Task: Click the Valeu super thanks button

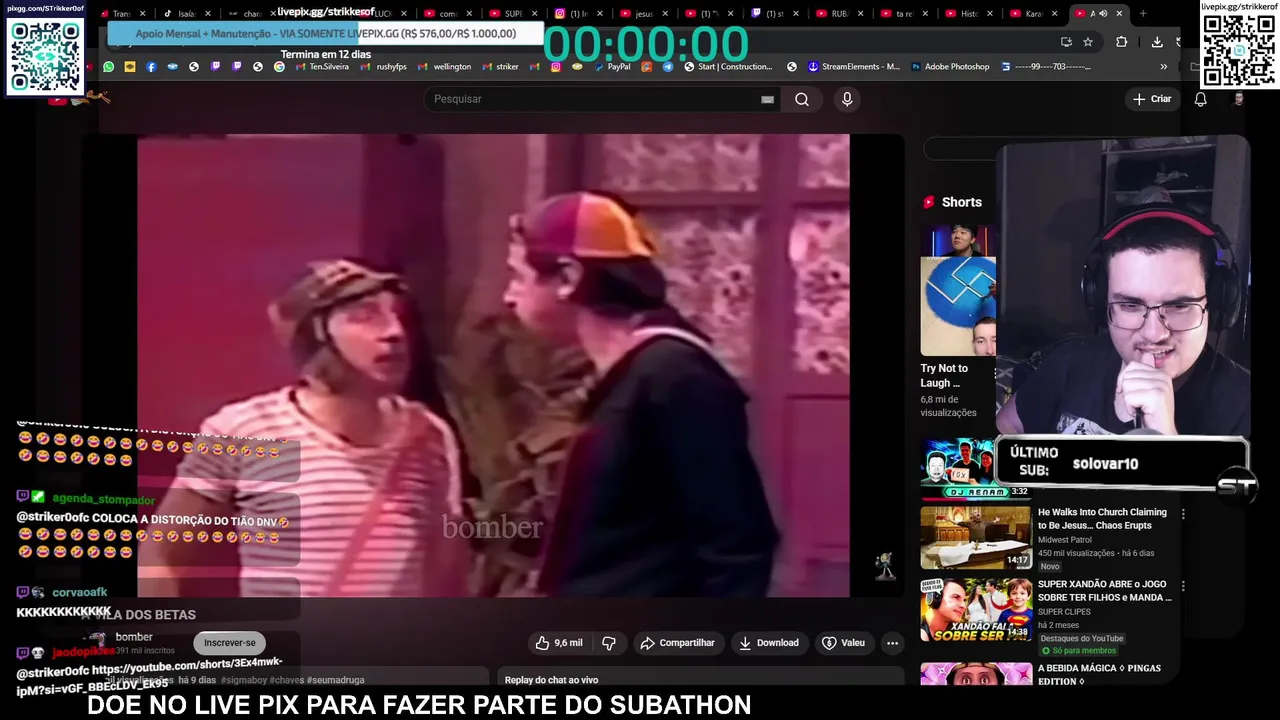Action: 843,643
